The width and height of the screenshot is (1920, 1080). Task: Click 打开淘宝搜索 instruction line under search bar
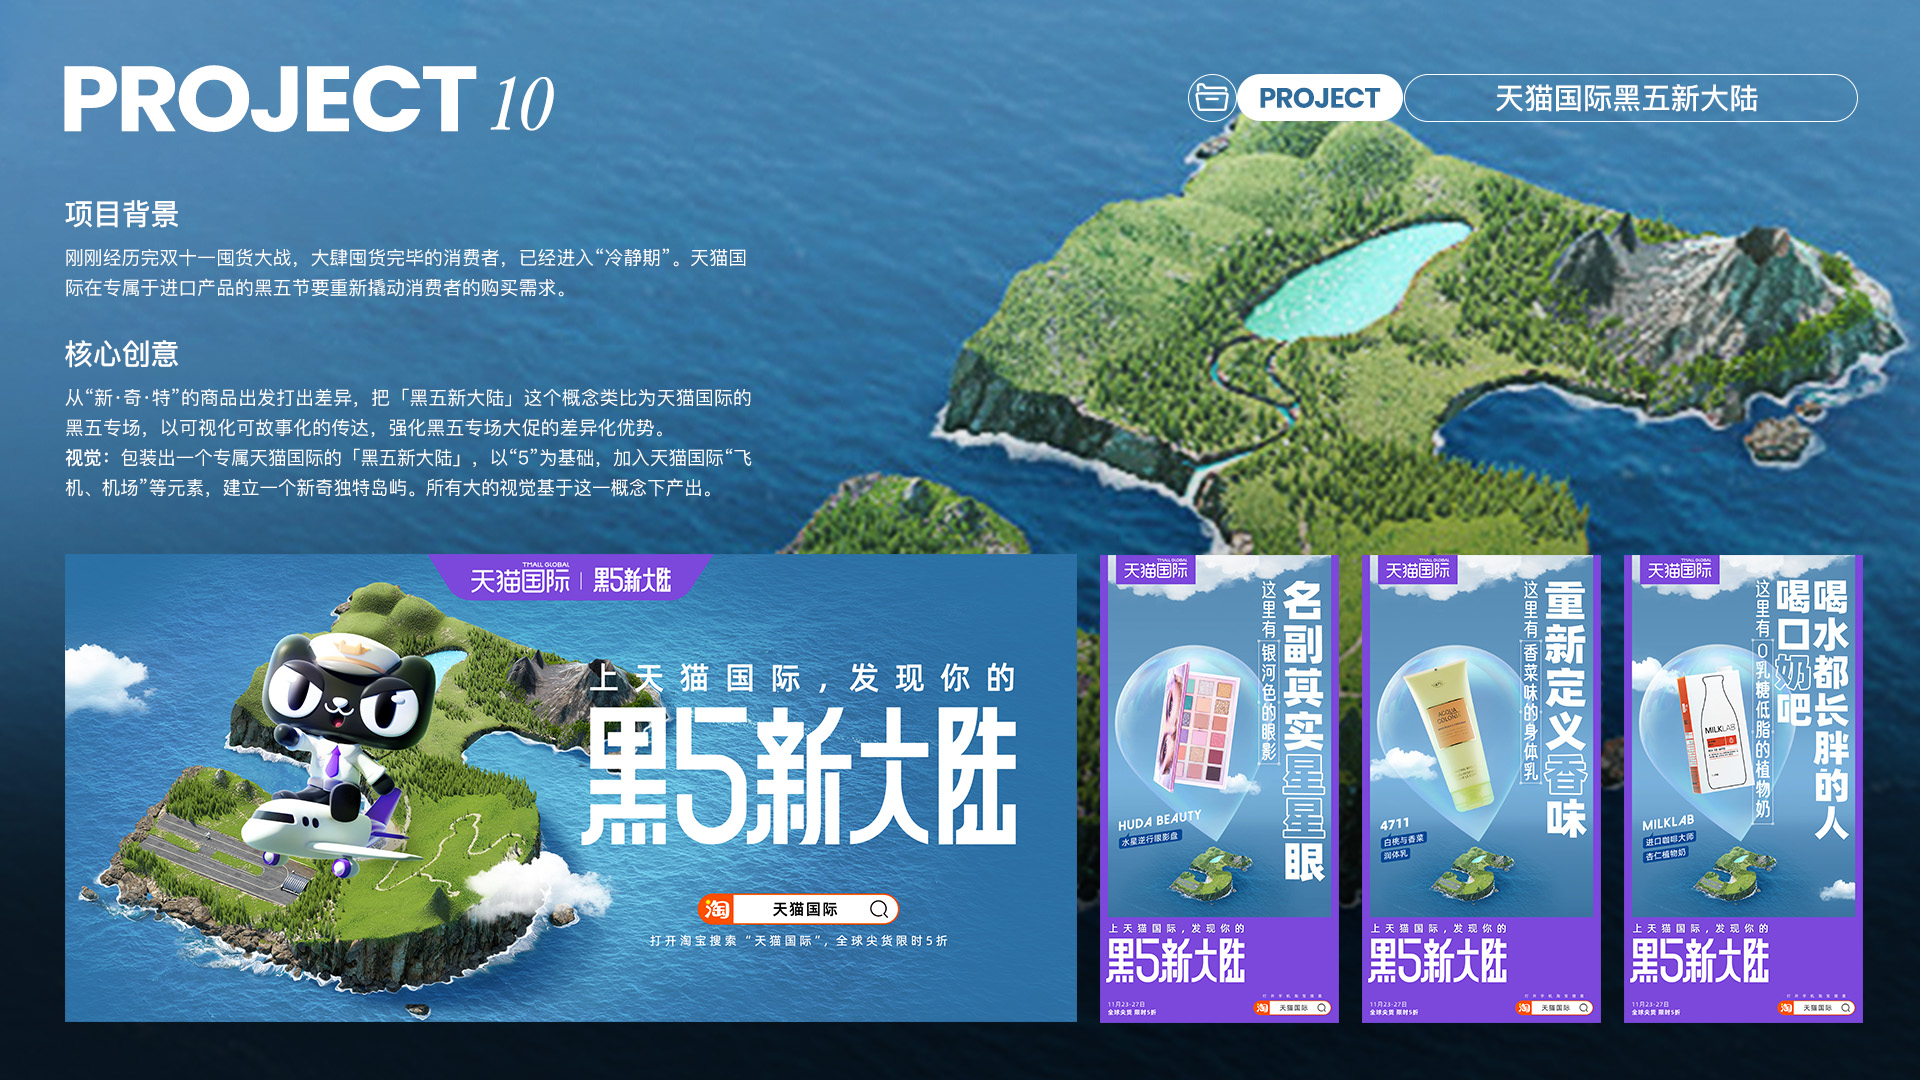pos(798,941)
